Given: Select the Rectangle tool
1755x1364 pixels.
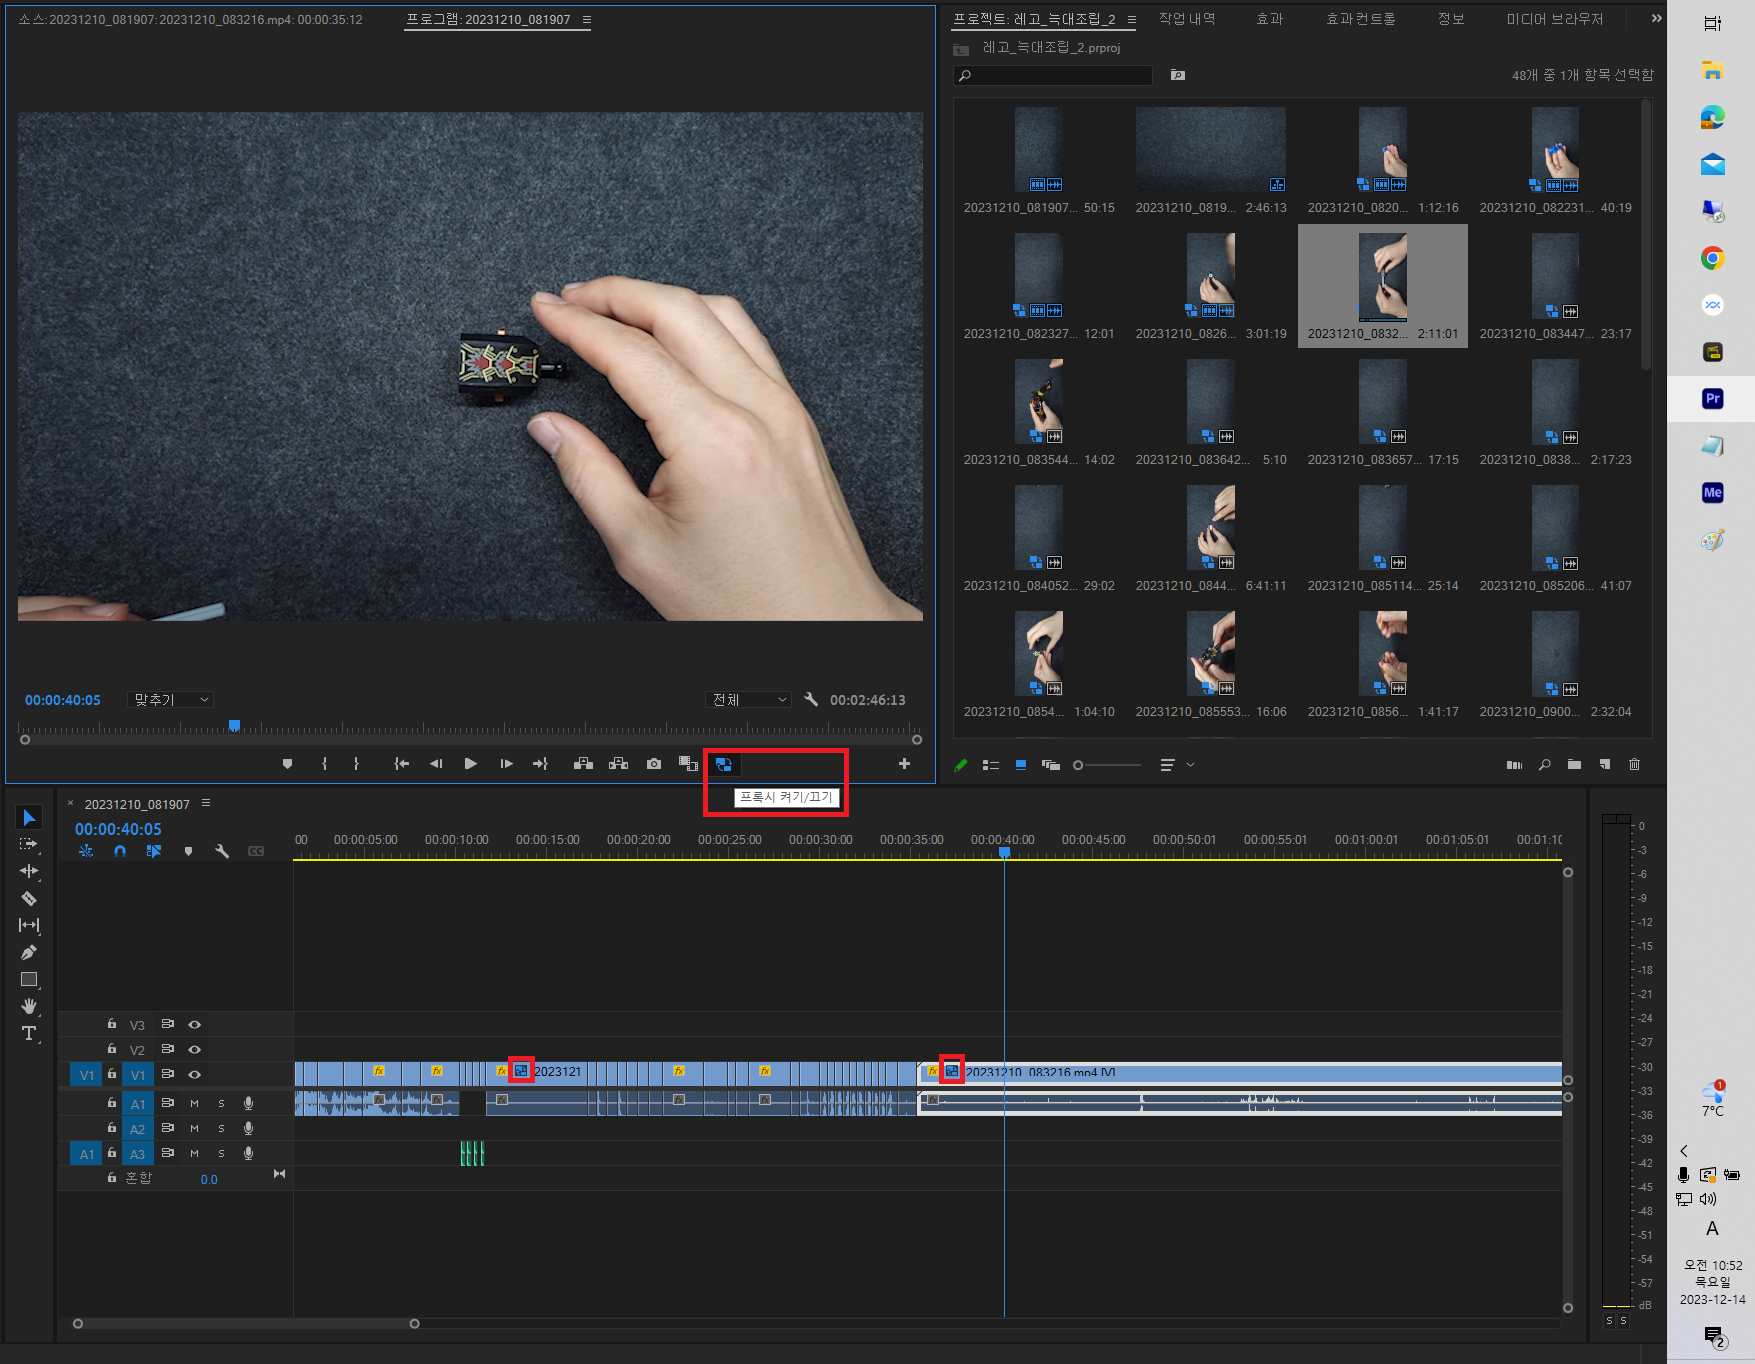Looking at the screenshot, I should pos(29,979).
